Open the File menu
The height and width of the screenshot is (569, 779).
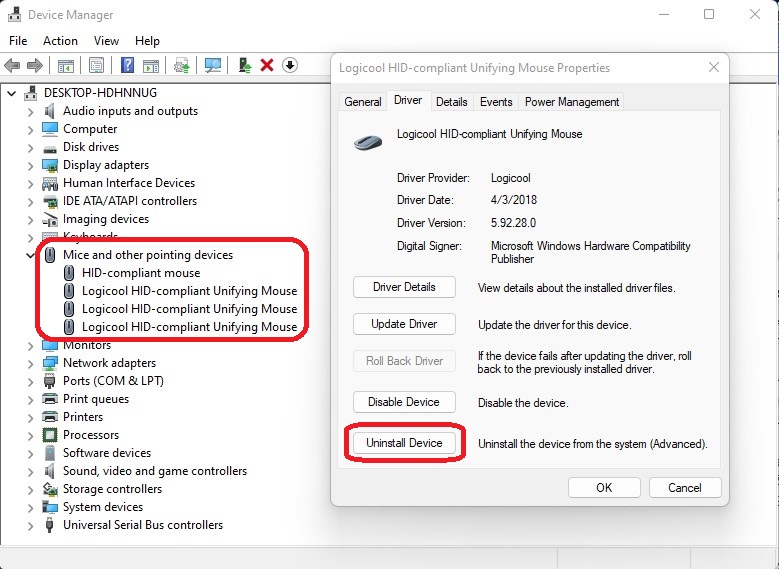tap(18, 41)
